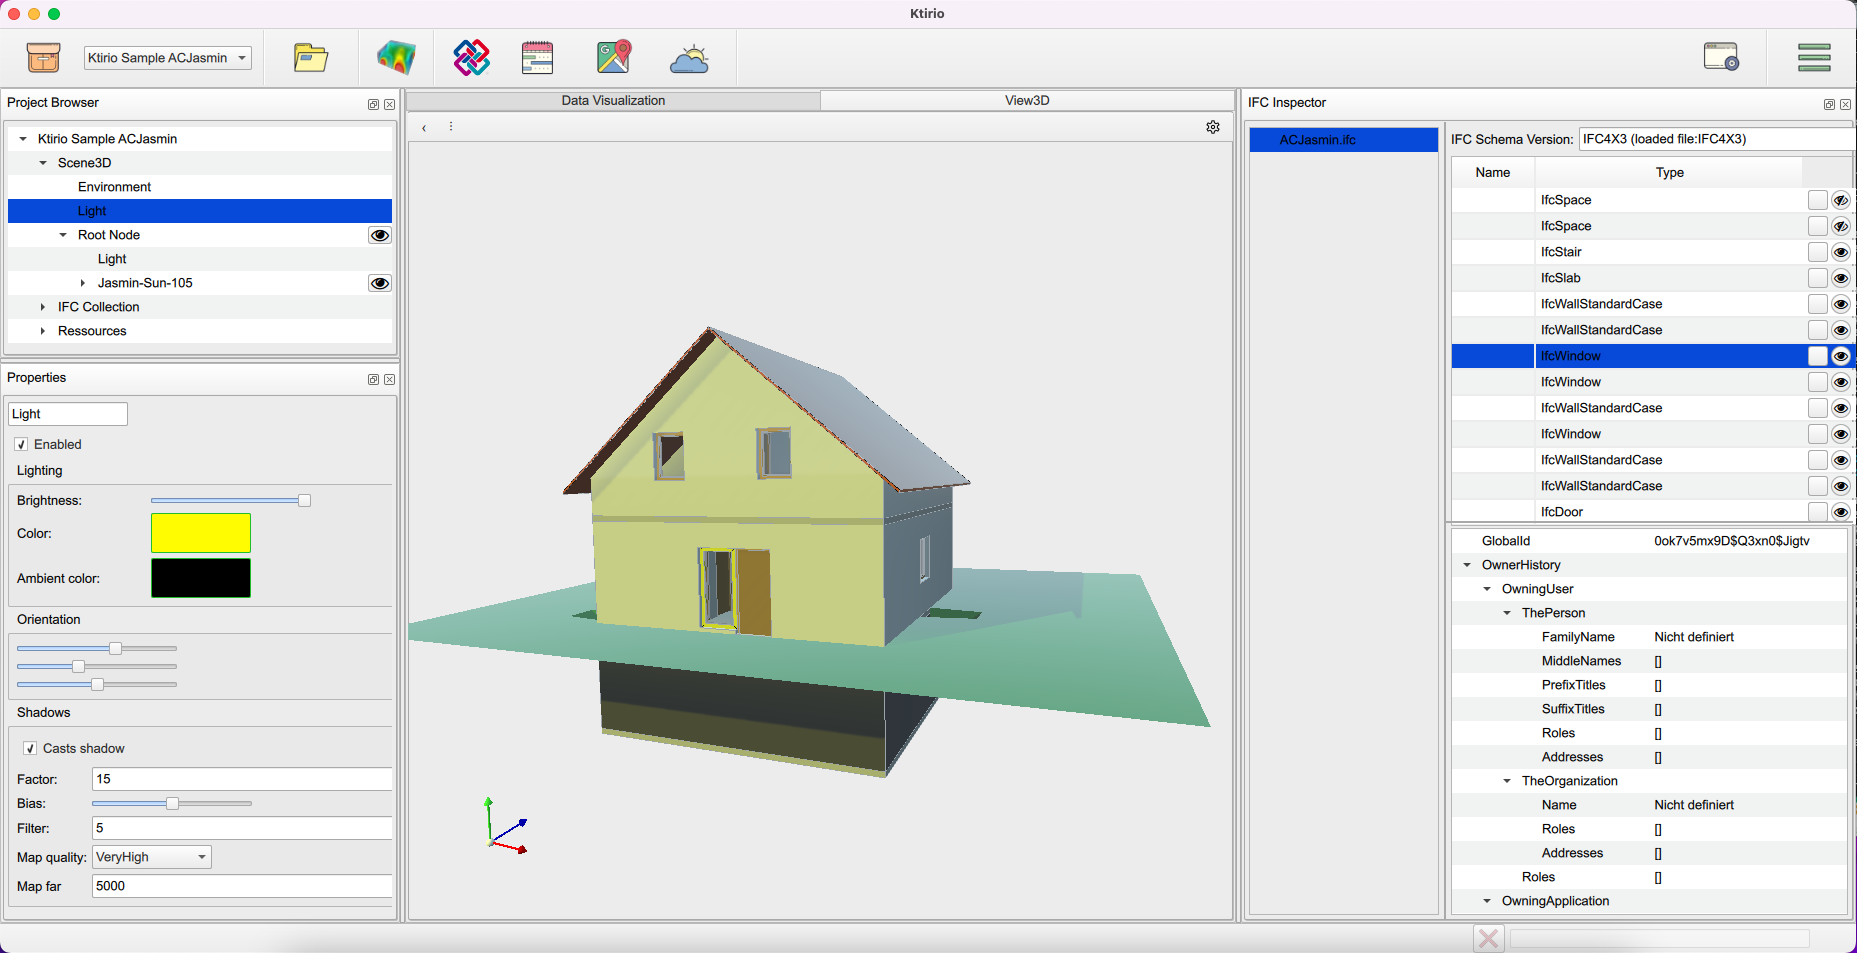Open the hamburger menu icon
The image size is (1857, 953).
pos(1813,58)
